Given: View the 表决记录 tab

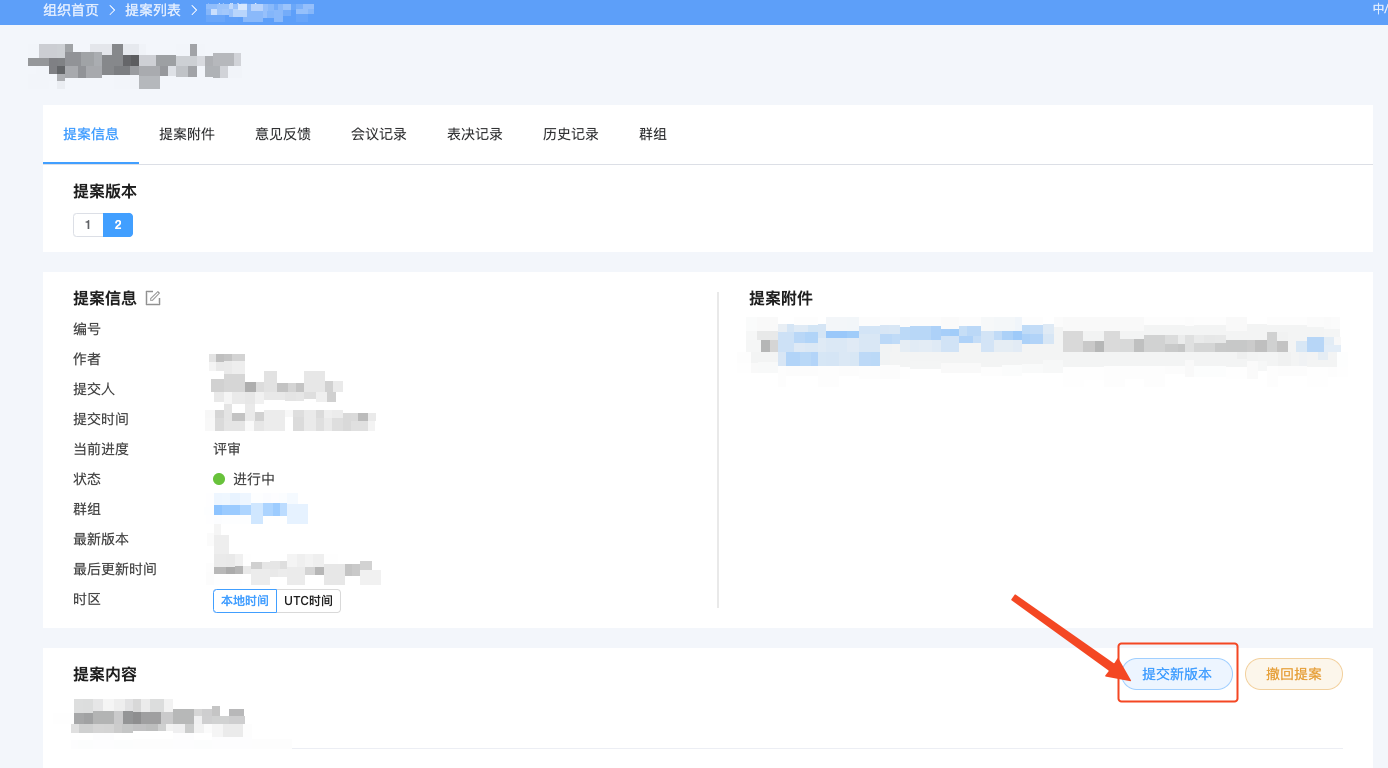Looking at the screenshot, I should point(475,134).
